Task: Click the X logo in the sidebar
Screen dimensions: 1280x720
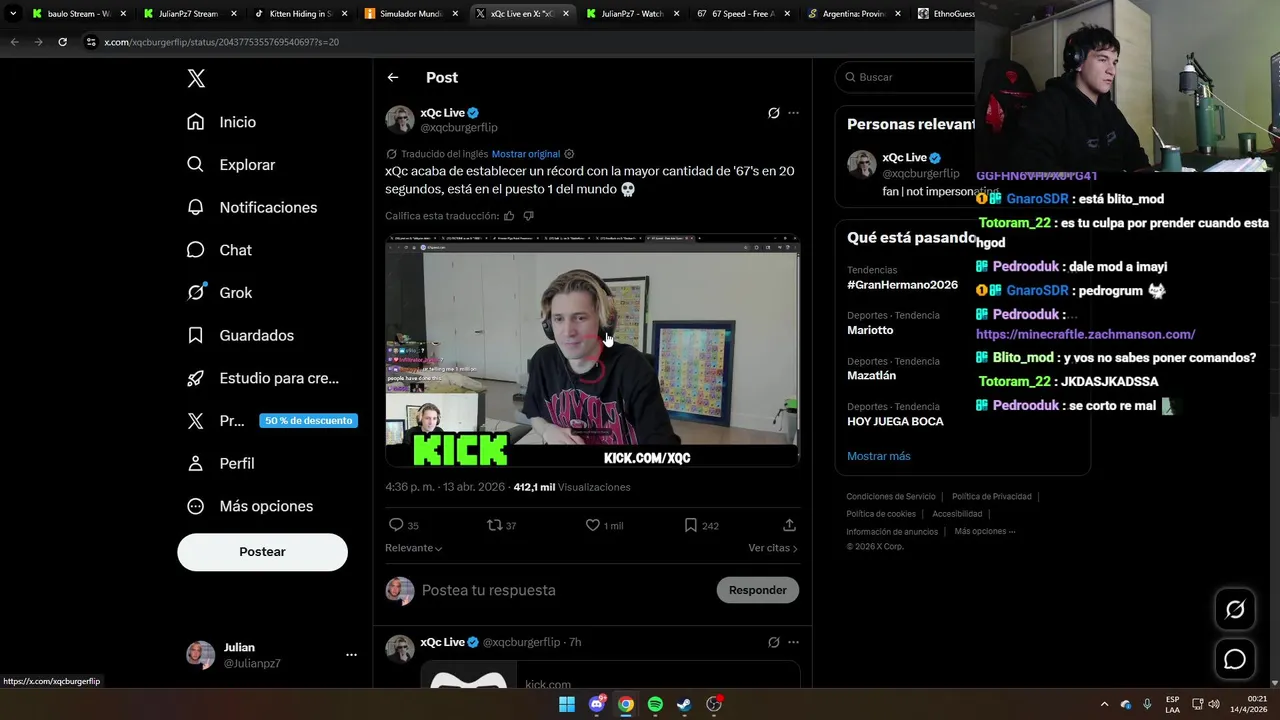Action: point(196,79)
